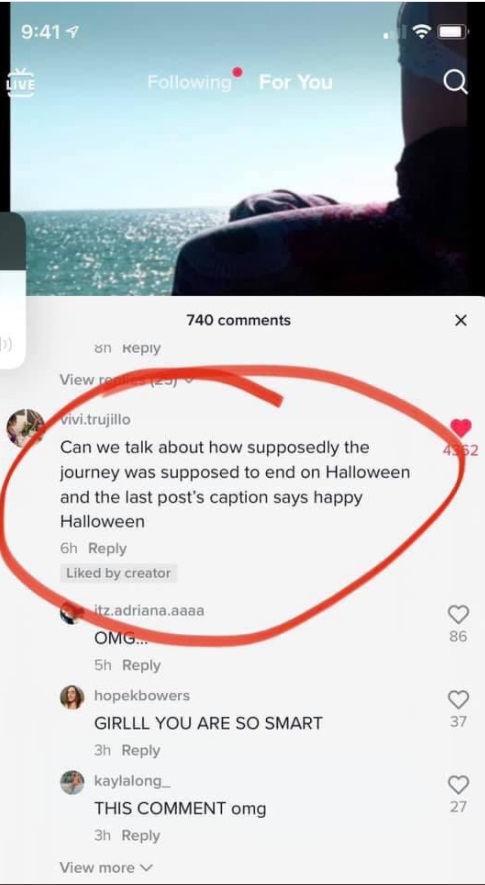Like kaylalong_'s comment heart

[458, 784]
